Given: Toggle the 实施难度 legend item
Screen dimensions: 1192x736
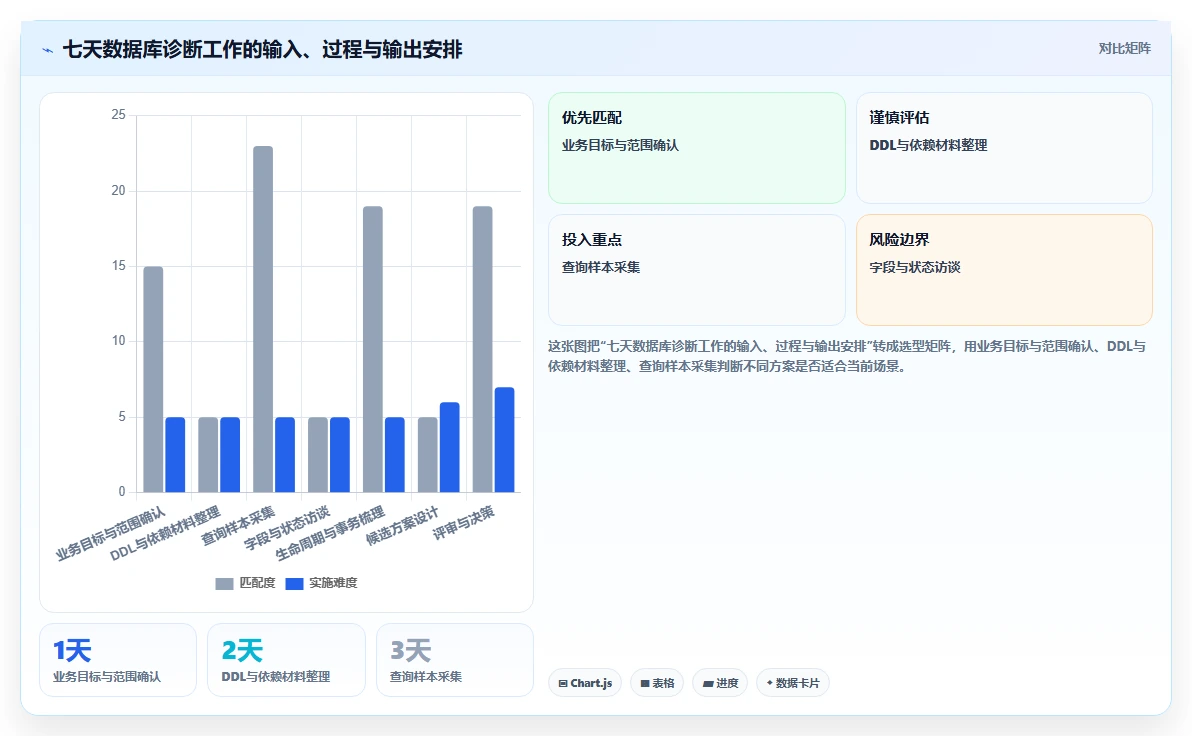Looking at the screenshot, I should (x=322, y=583).
